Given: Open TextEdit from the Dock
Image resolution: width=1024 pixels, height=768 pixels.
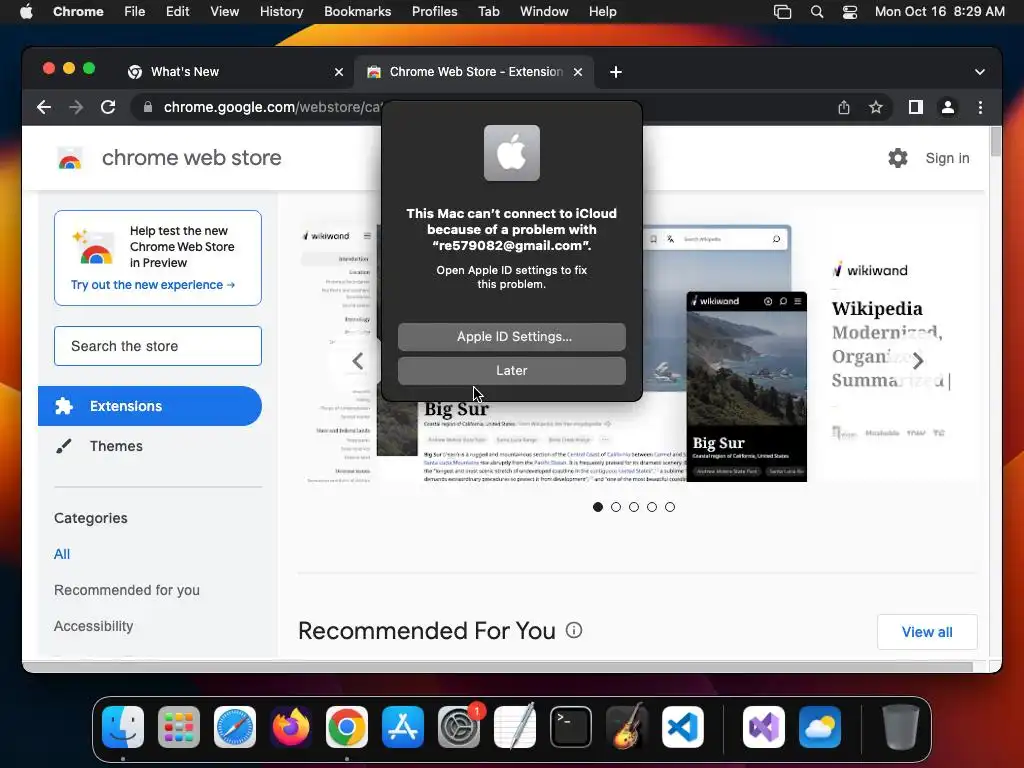Looking at the screenshot, I should click(515, 727).
